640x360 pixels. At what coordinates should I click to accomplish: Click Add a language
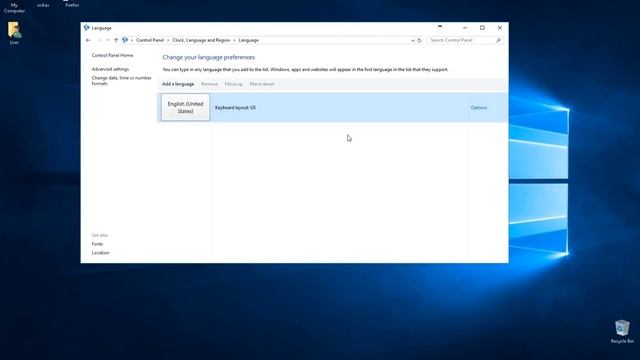[x=178, y=84]
